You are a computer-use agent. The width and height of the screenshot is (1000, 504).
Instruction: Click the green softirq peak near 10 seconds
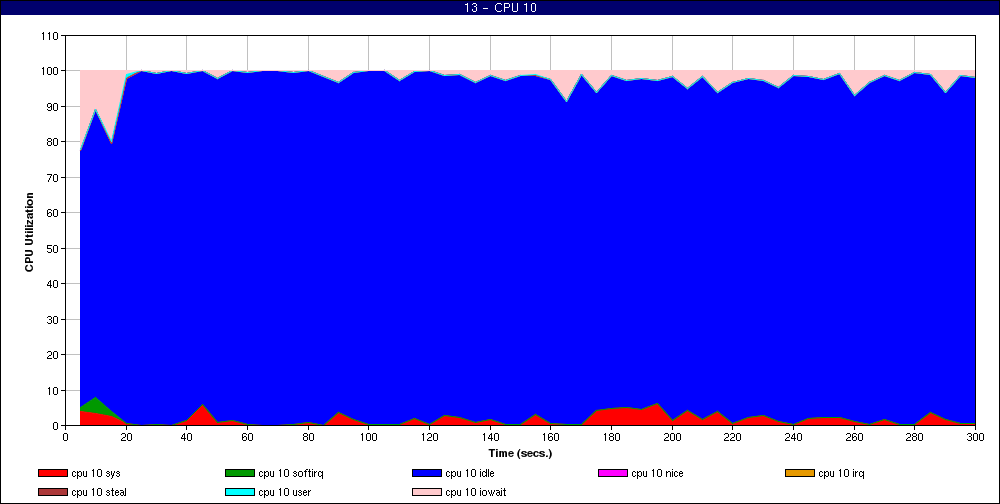tap(95, 404)
